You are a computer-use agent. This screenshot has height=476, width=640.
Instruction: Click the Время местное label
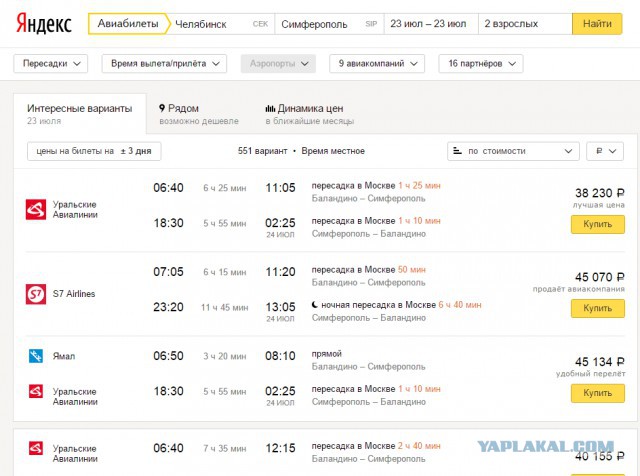pos(333,151)
